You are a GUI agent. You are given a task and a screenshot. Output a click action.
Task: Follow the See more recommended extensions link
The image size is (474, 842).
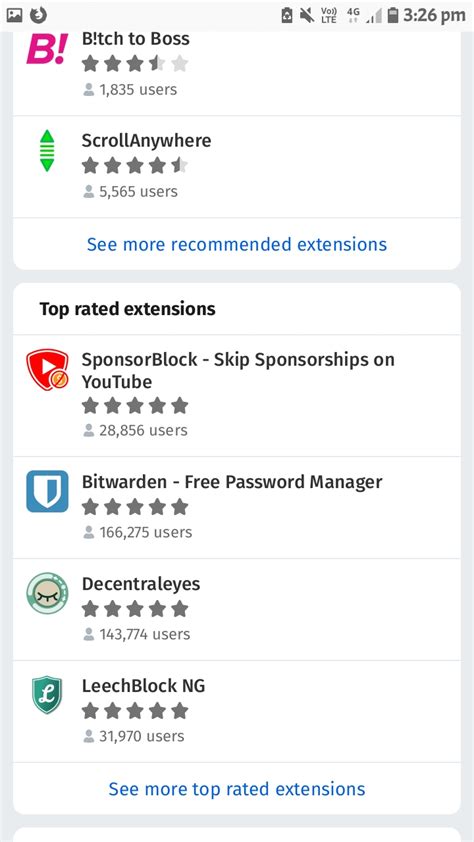point(237,244)
